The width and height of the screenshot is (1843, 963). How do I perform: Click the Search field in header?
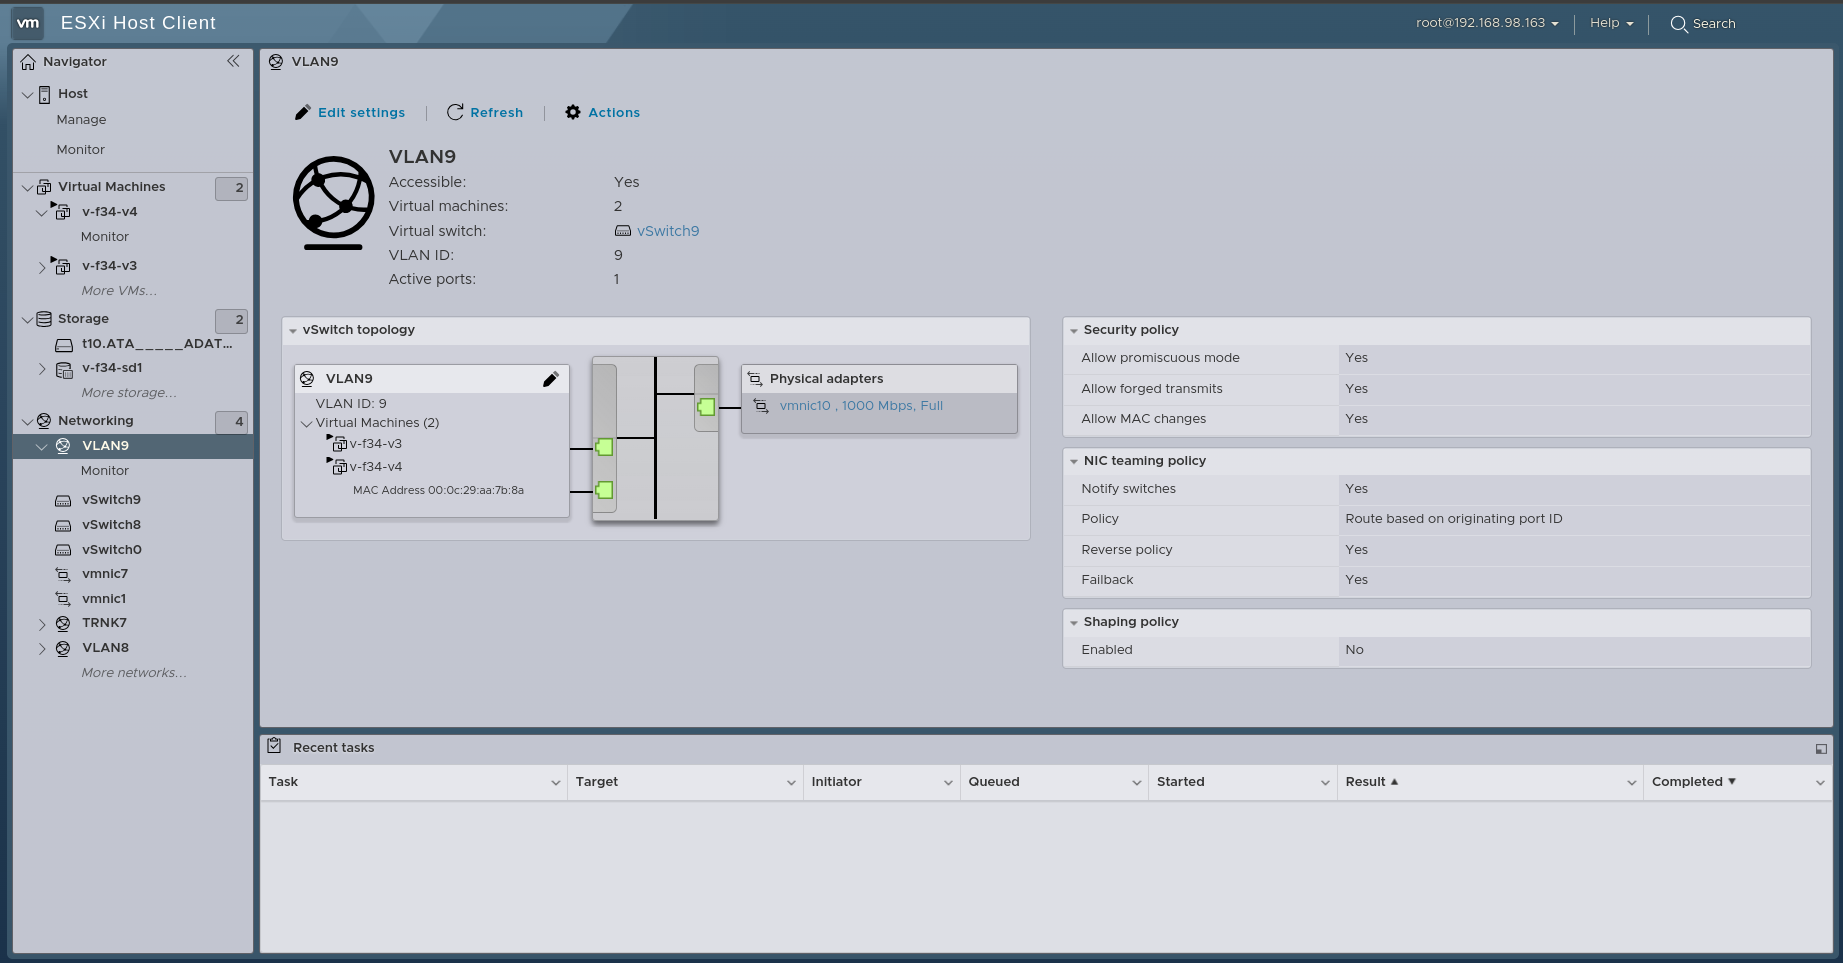[x=1714, y=24]
